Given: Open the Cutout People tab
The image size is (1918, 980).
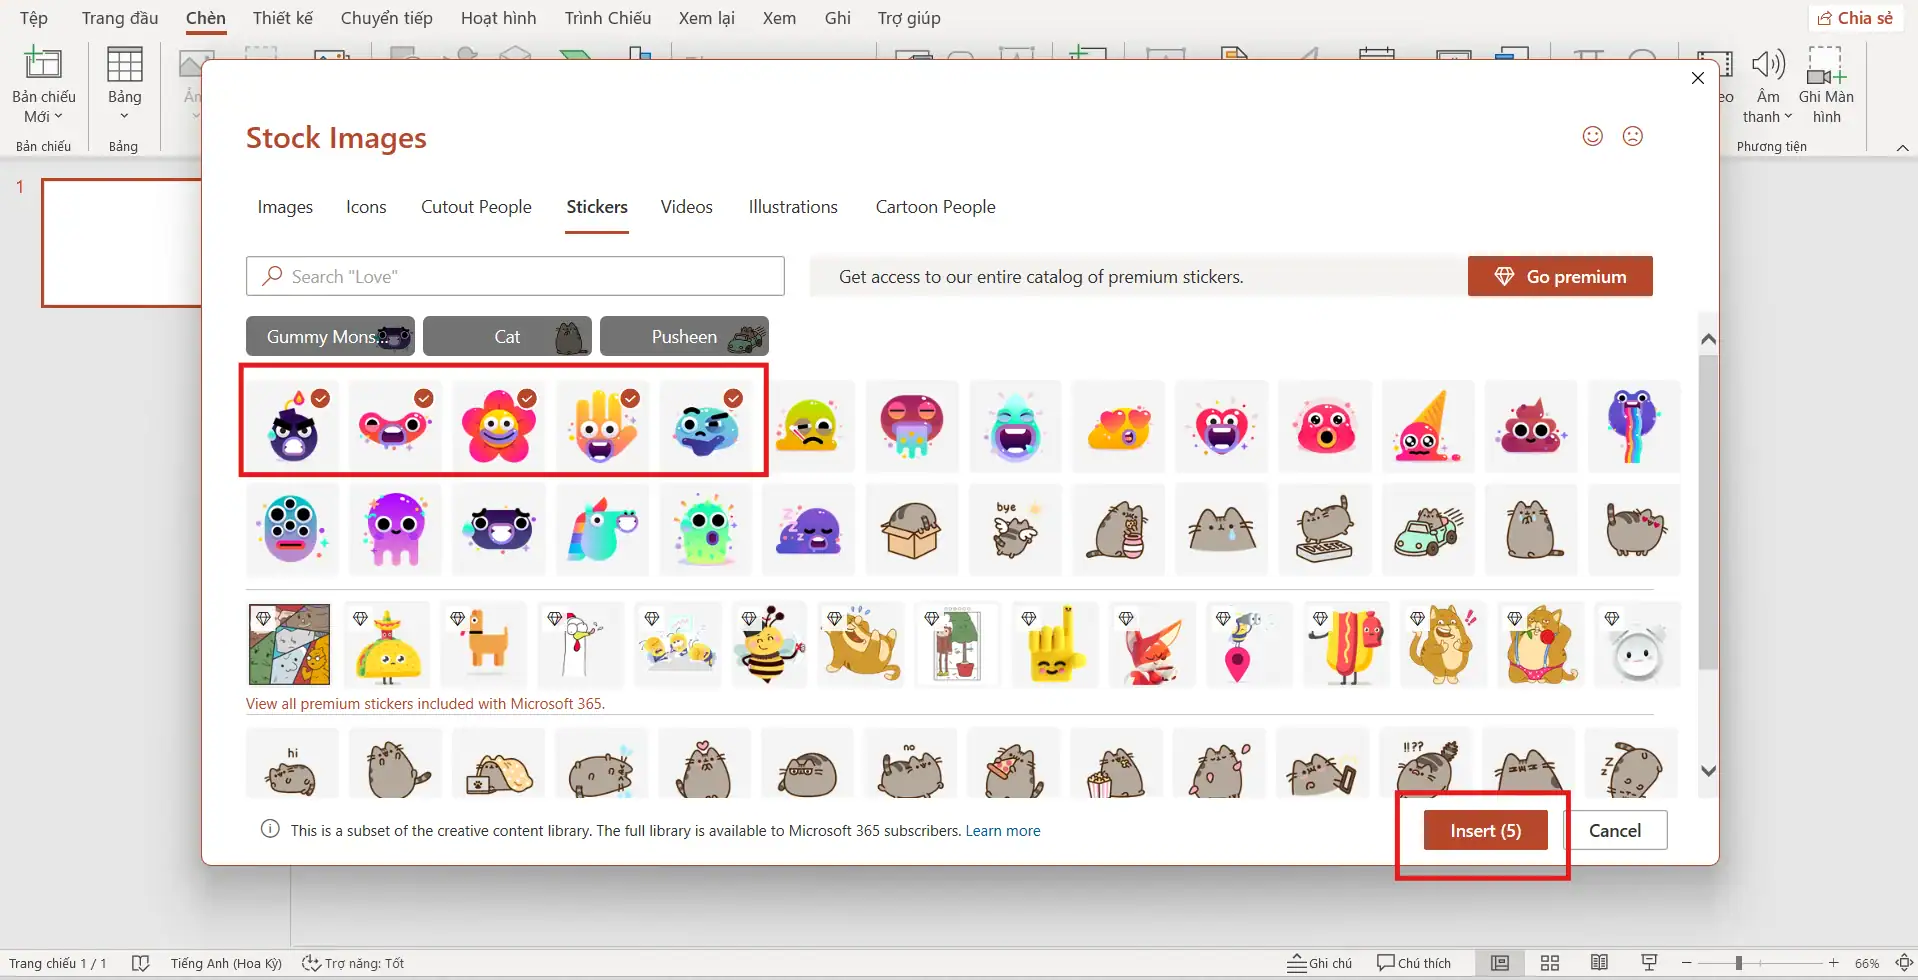Looking at the screenshot, I should (476, 207).
